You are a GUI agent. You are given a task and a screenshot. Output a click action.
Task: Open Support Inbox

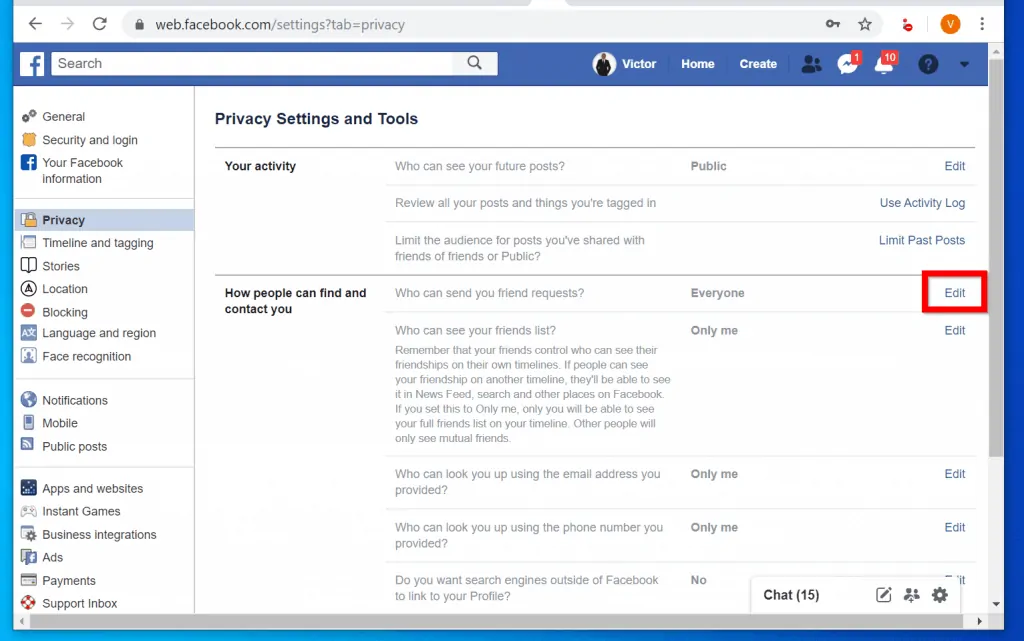point(80,603)
